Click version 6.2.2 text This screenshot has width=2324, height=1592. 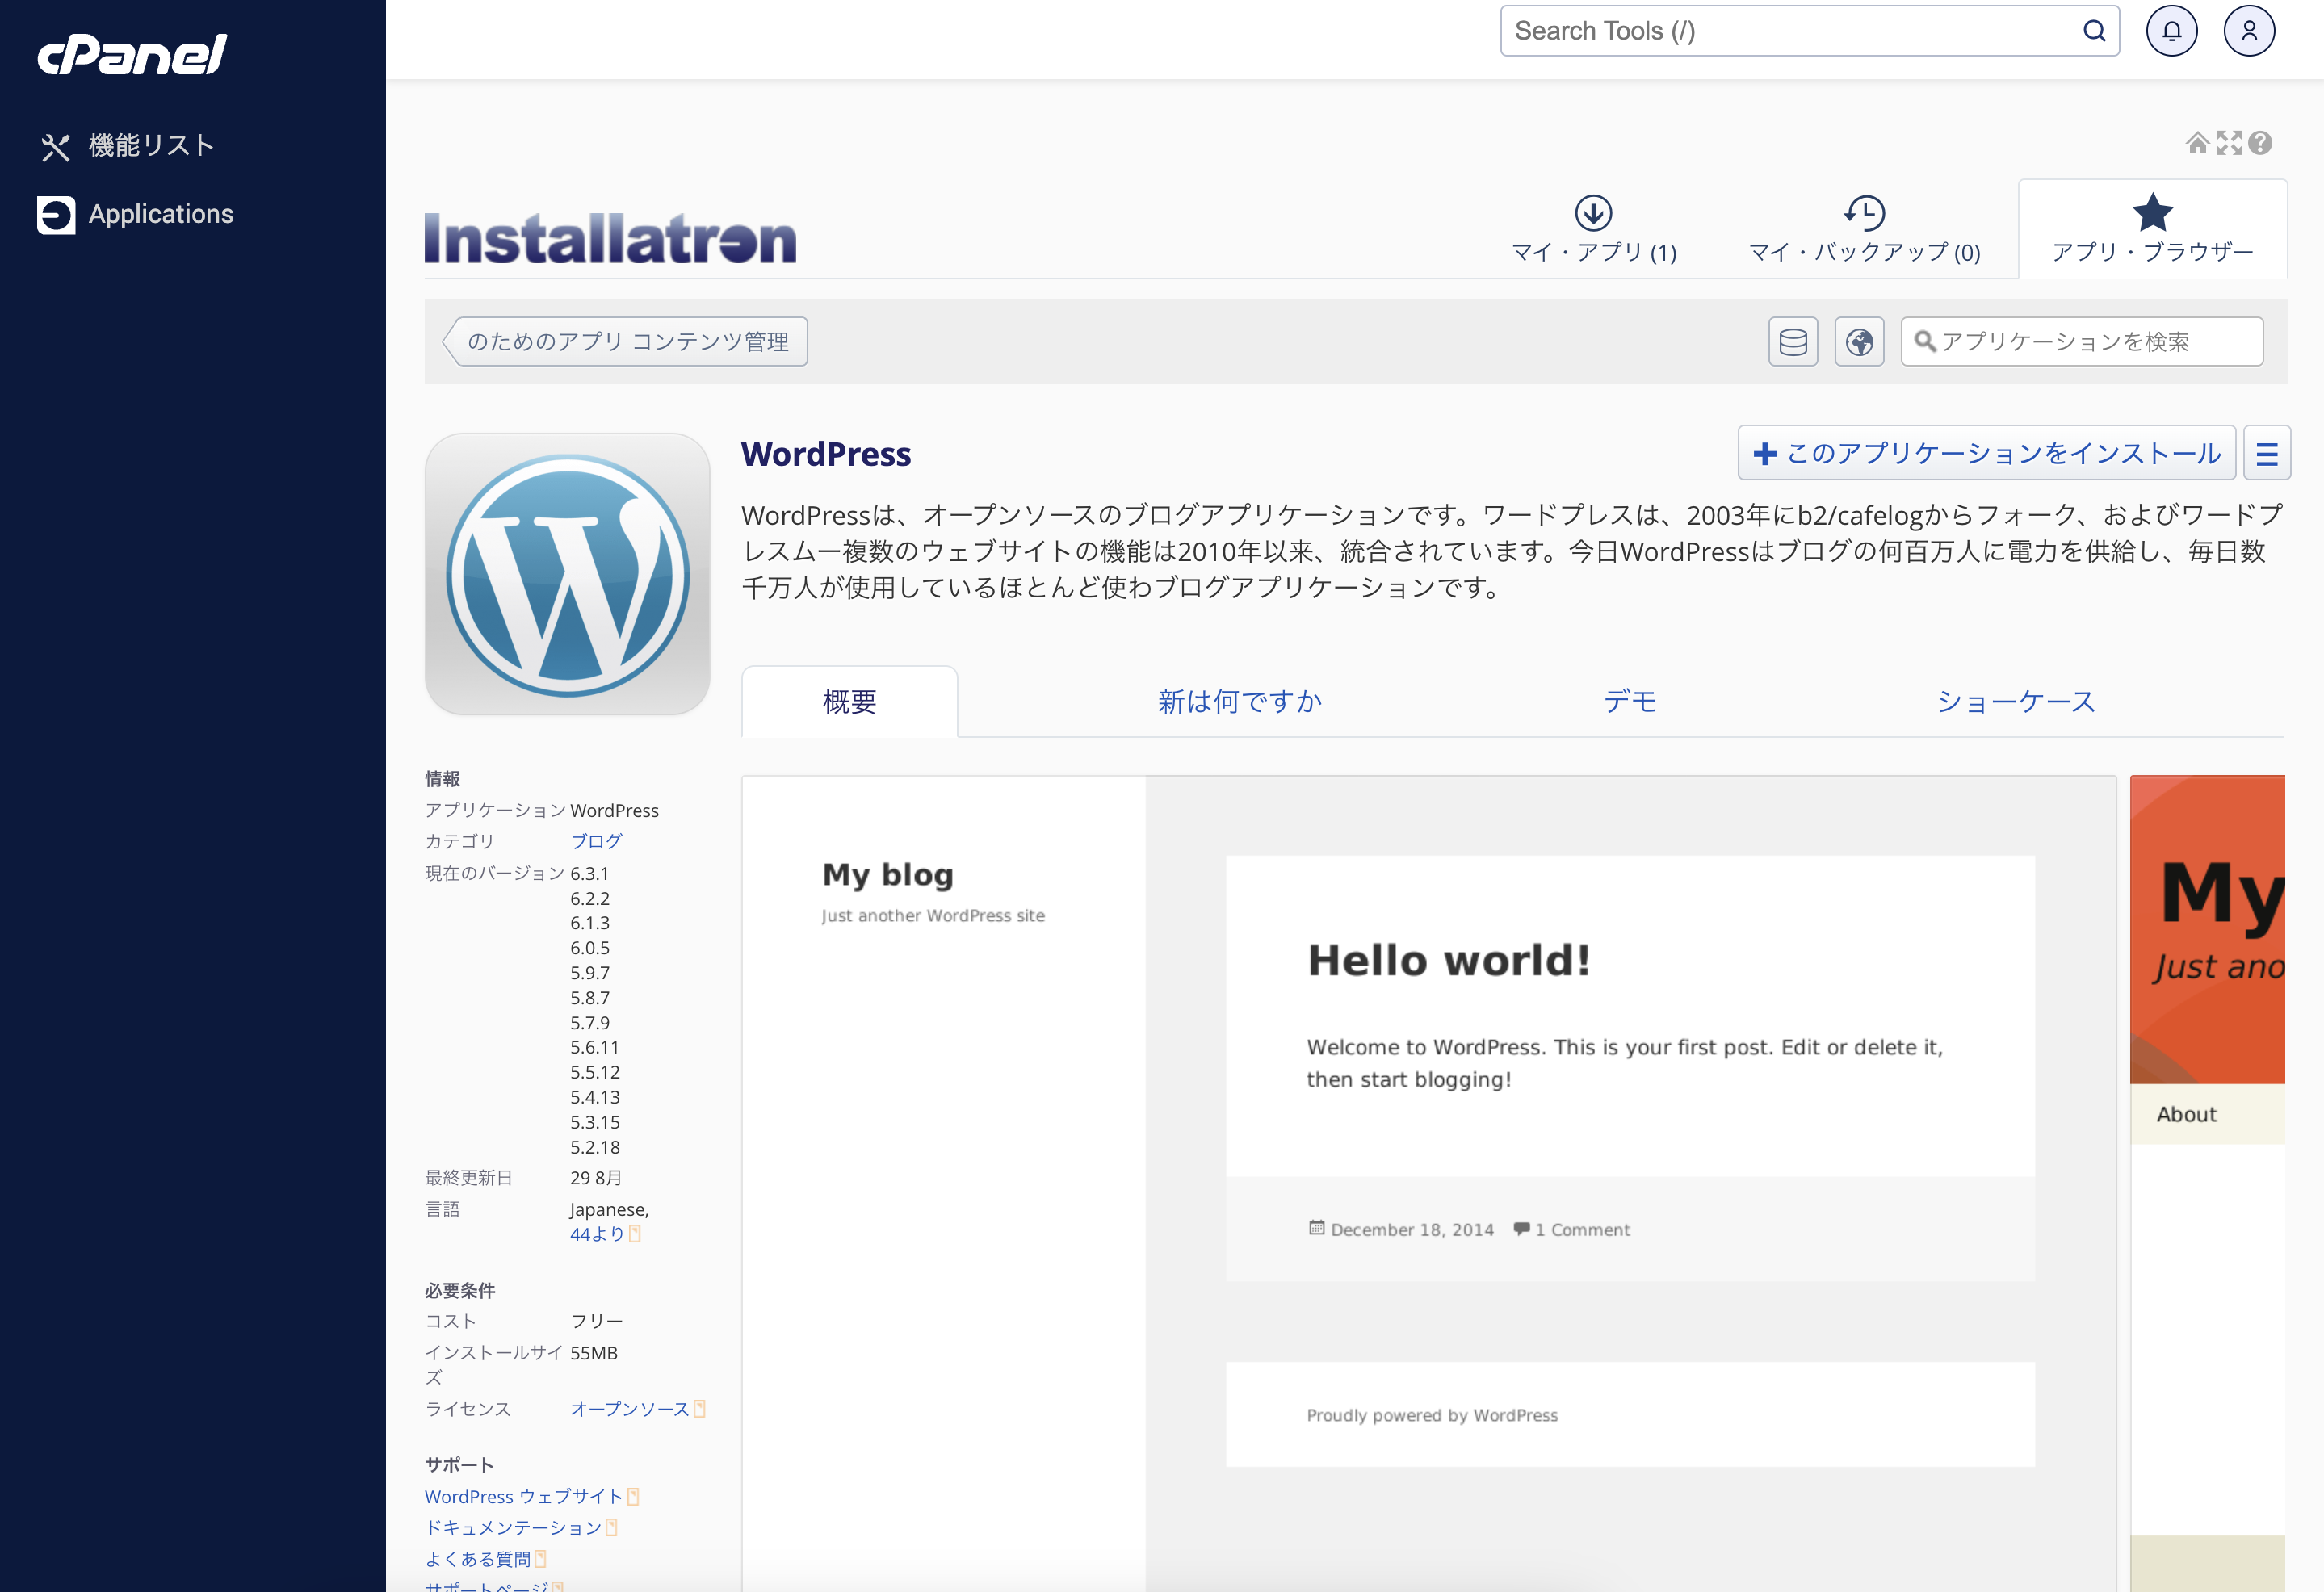tap(590, 898)
